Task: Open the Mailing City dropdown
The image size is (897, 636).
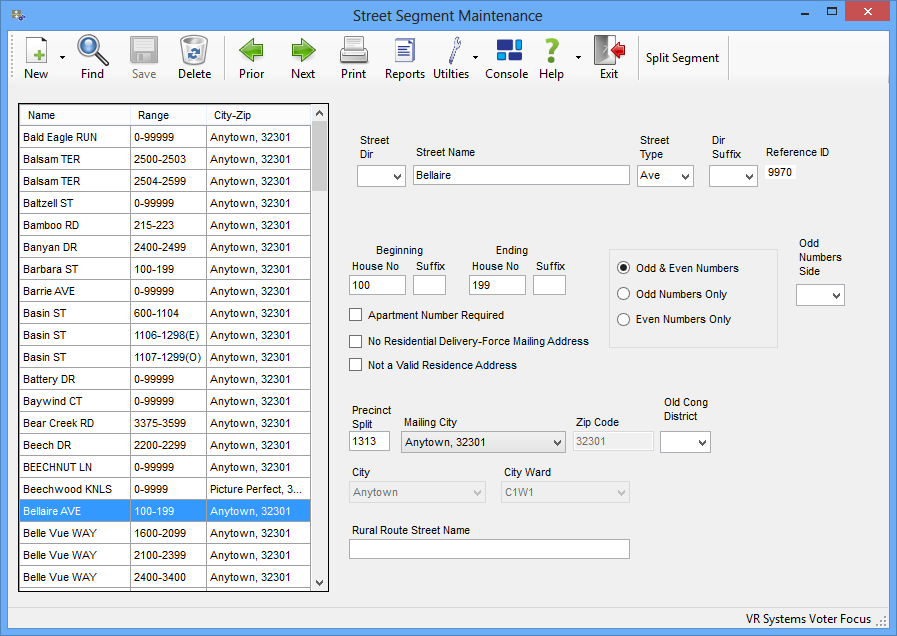Action: [x=483, y=442]
